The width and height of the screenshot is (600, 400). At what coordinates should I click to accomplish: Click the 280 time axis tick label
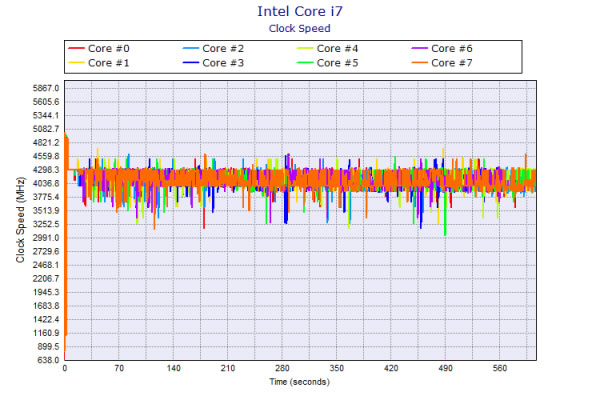282,369
